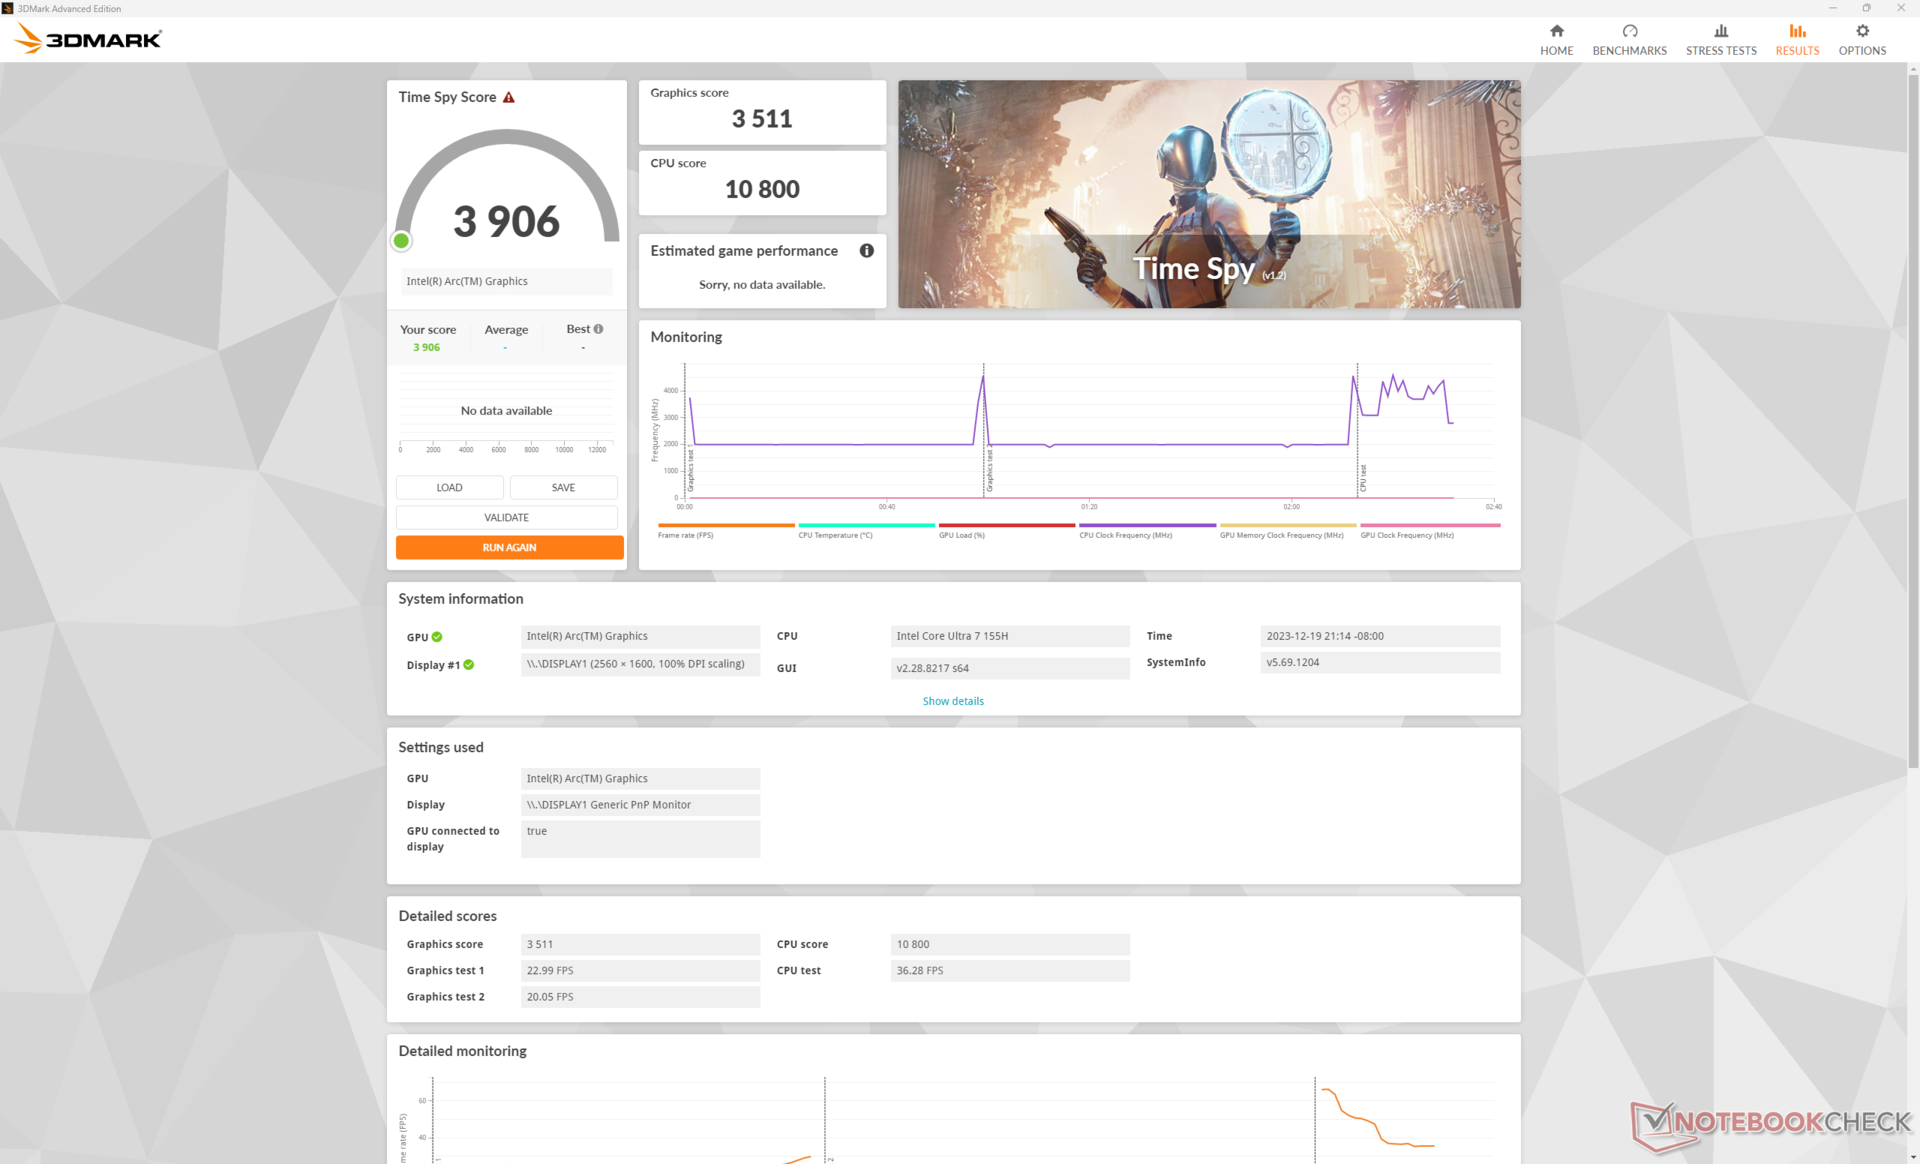The width and height of the screenshot is (1920, 1164).
Task: Click the vertical scrollbar on the right
Action: [1913, 420]
